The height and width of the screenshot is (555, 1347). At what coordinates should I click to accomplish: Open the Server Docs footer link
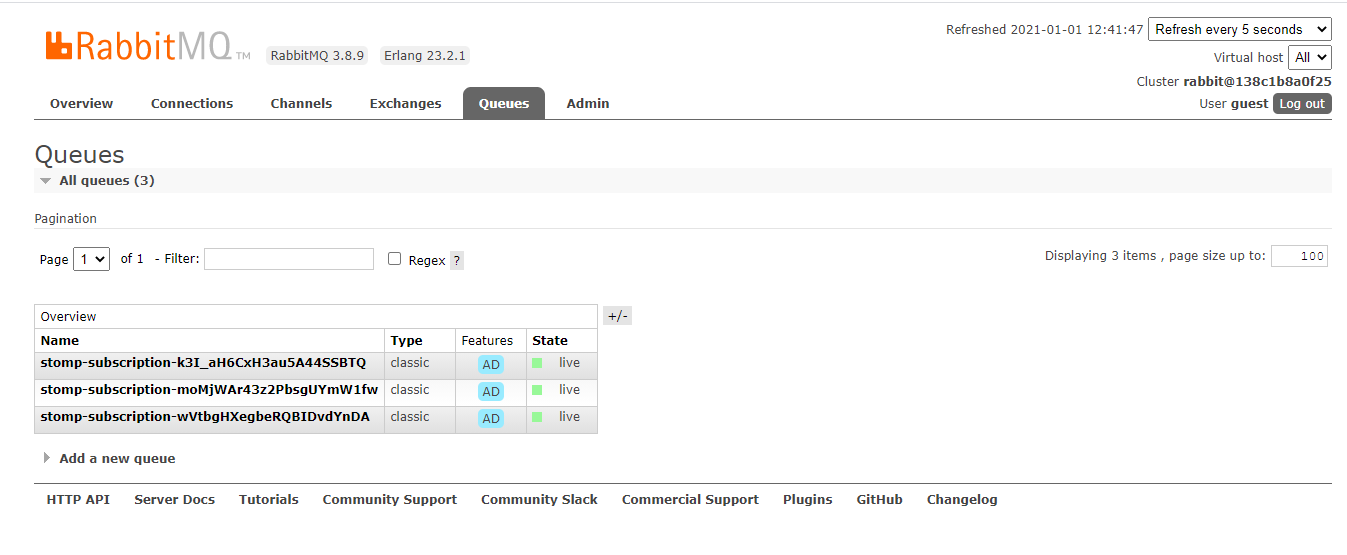175,500
